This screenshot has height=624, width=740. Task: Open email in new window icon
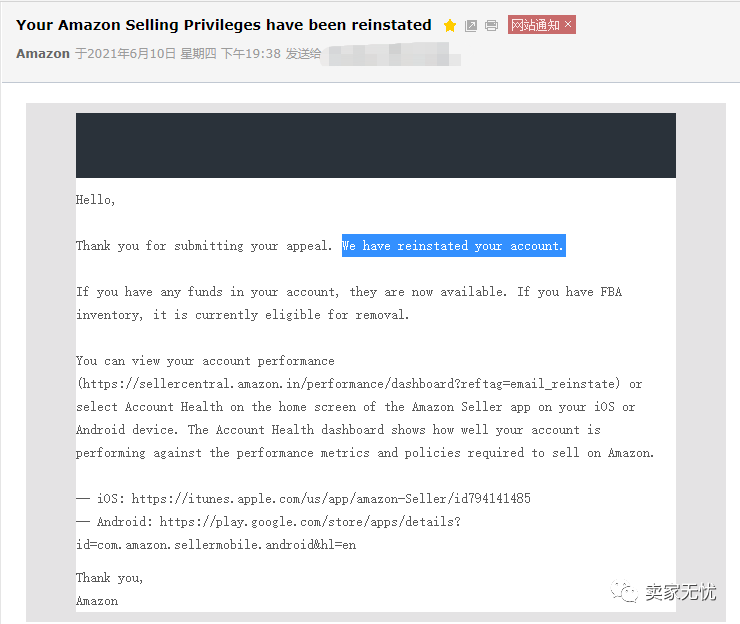coord(471,25)
